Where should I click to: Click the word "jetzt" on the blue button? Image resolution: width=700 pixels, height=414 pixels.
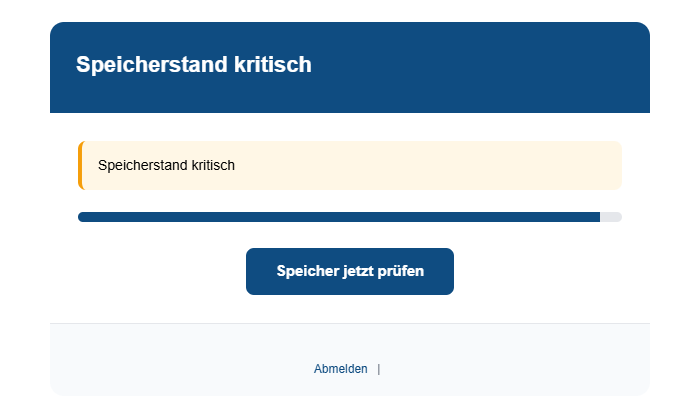358,272
